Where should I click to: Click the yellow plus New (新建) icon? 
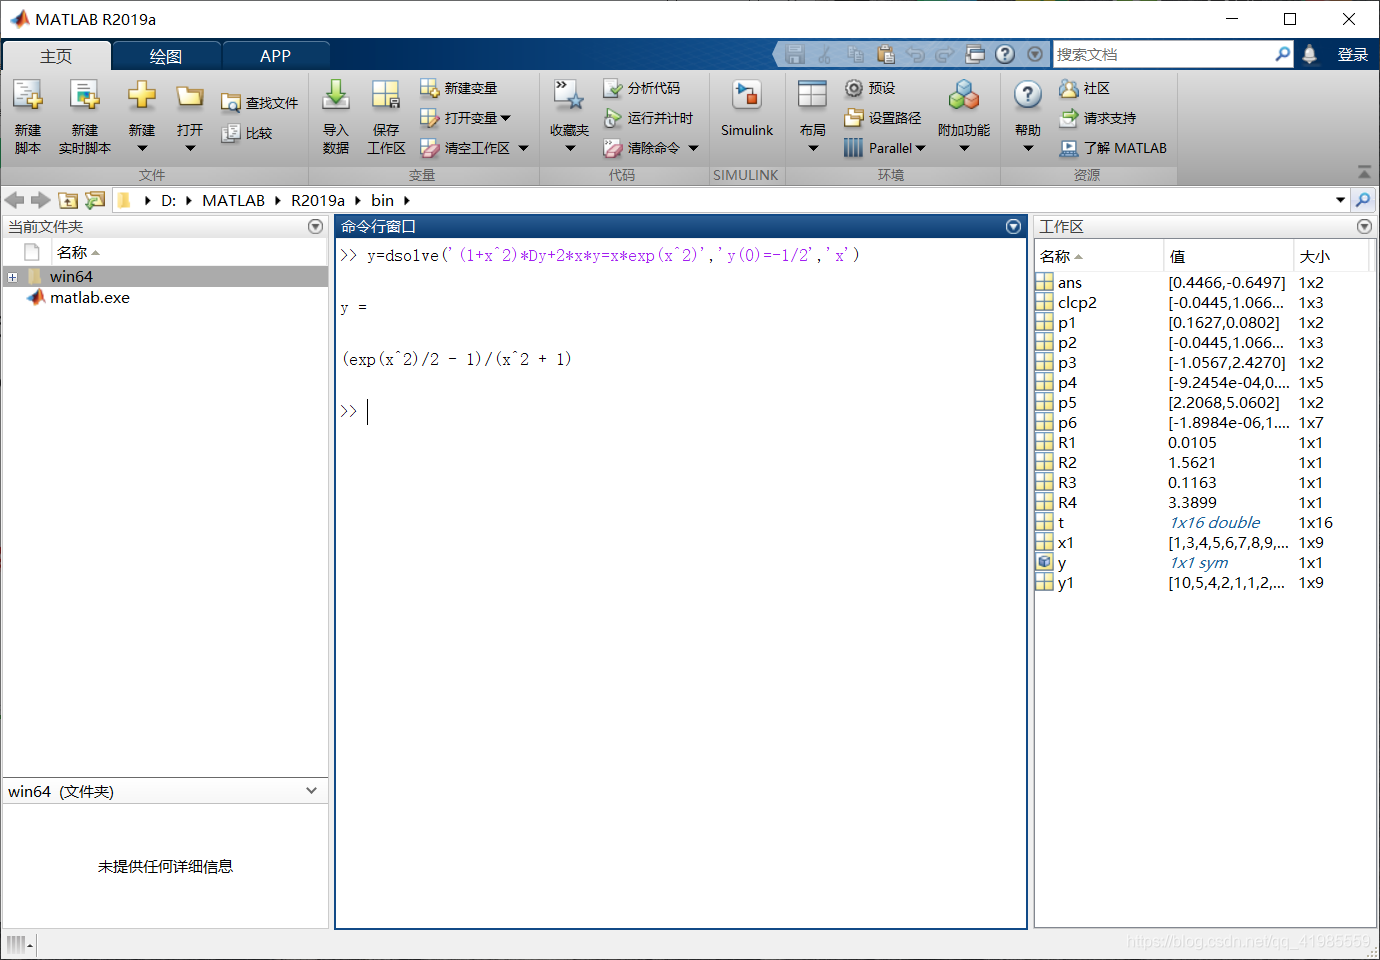click(x=142, y=96)
